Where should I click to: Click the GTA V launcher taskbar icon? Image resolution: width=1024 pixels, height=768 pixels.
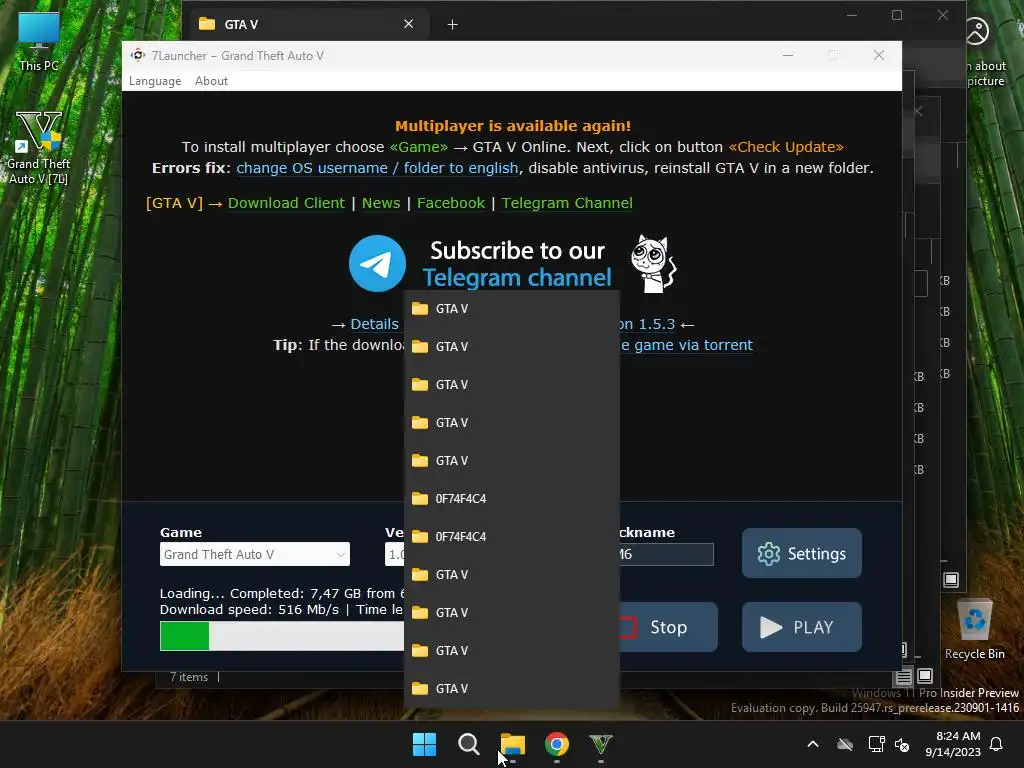click(x=601, y=744)
